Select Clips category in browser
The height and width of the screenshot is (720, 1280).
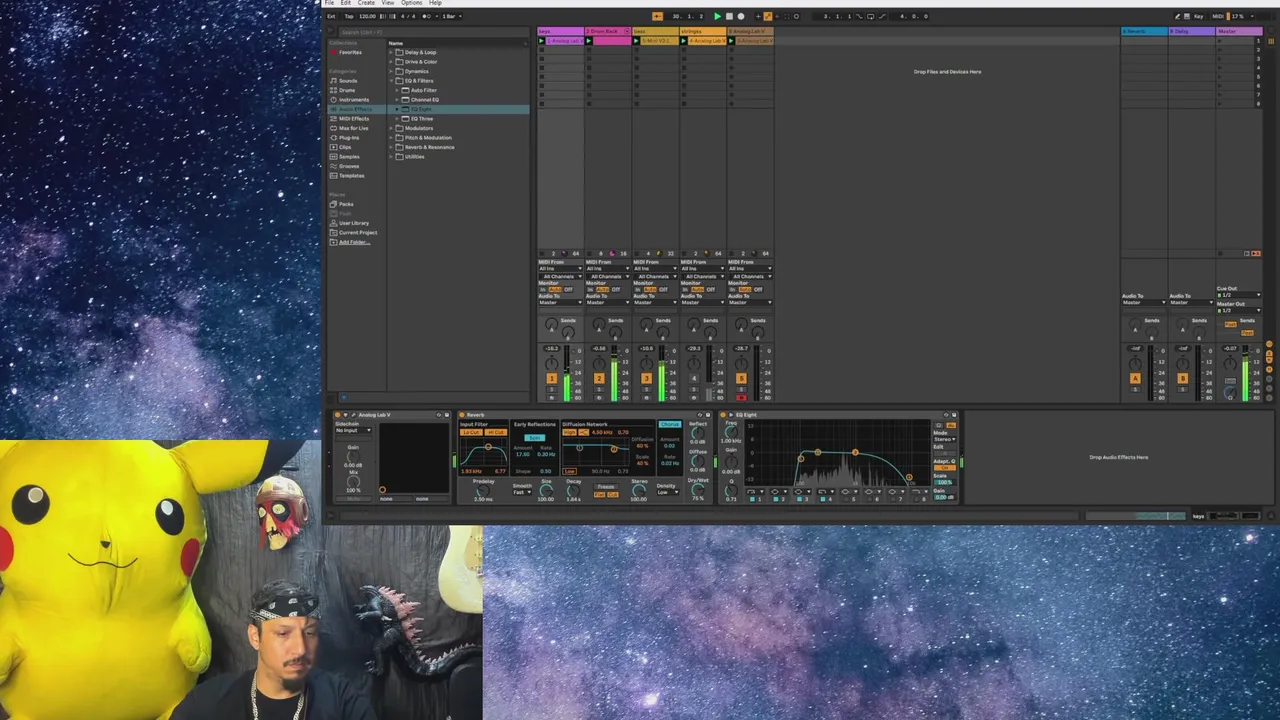345,147
